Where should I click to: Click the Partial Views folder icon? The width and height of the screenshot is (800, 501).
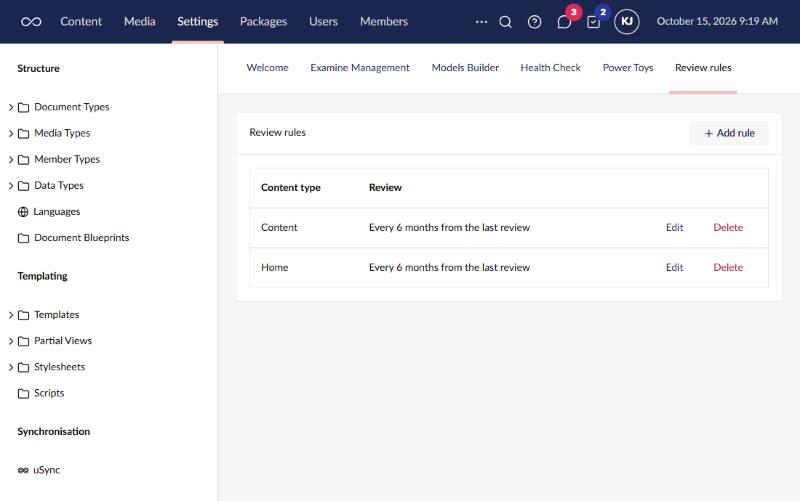23,341
